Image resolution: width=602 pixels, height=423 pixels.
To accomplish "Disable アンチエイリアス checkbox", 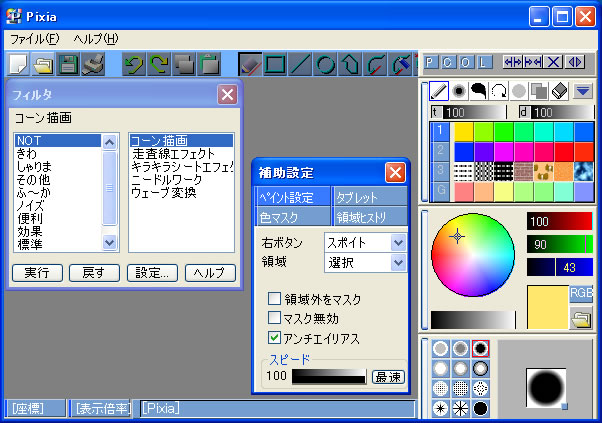I will [x=274, y=337].
